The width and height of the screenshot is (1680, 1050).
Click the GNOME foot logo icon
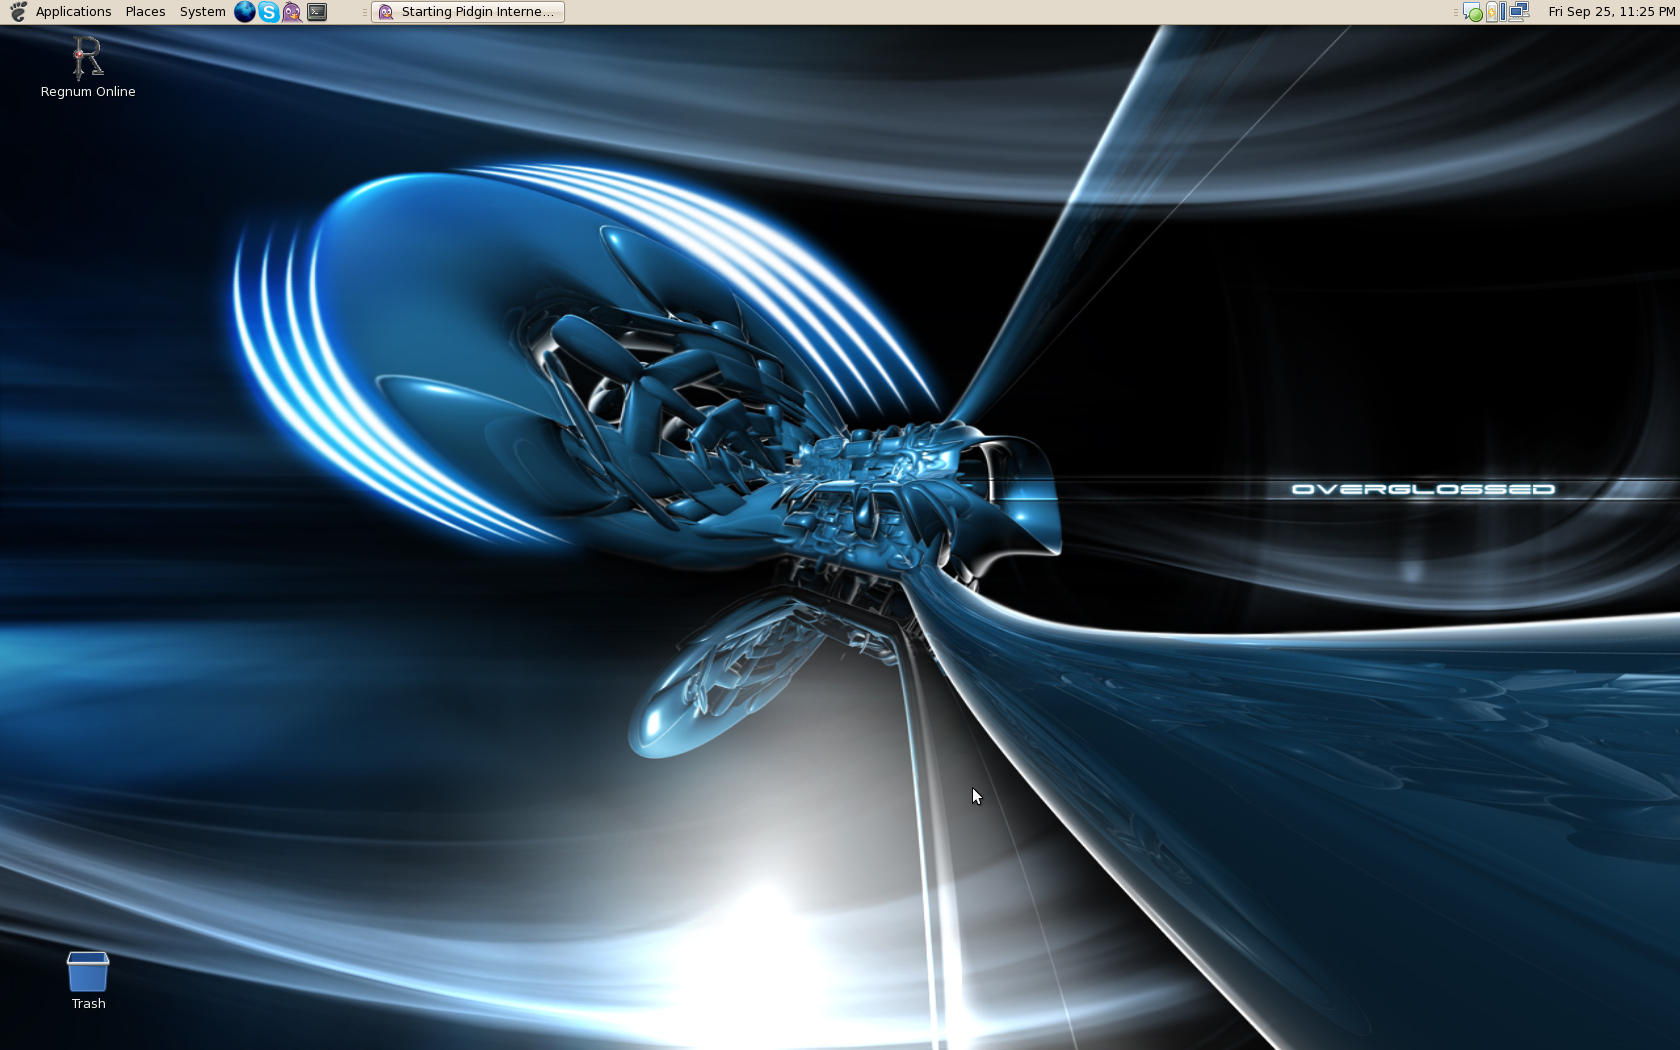coord(18,12)
